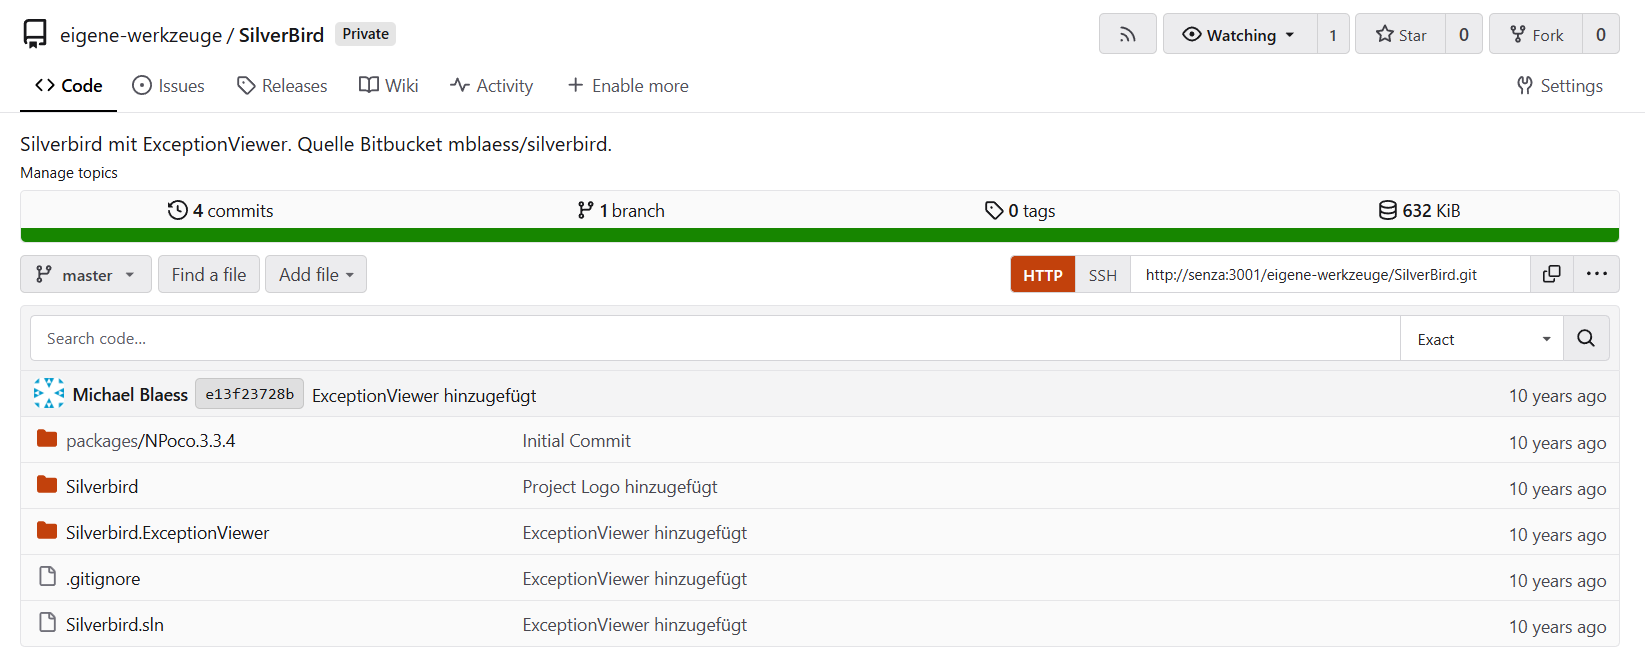Select the SSH clone option
The height and width of the screenshot is (663, 1645).
[x=1103, y=274]
